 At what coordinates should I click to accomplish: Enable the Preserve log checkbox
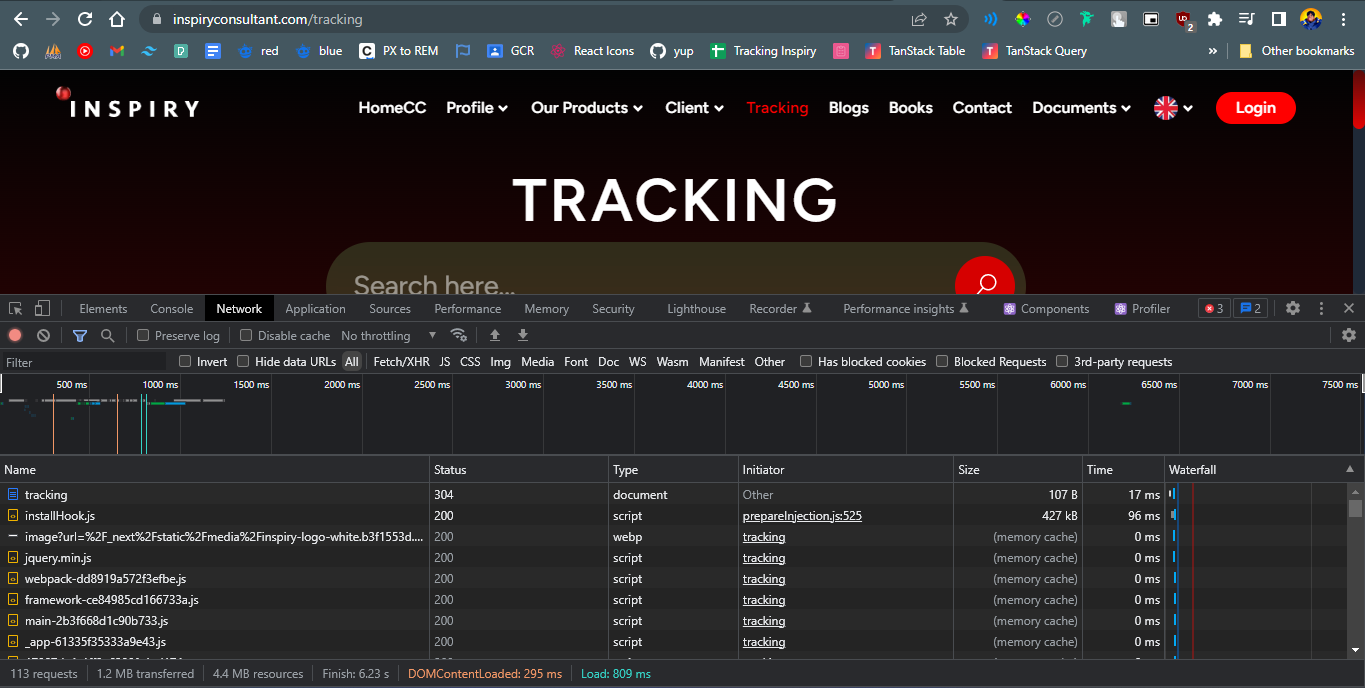143,336
